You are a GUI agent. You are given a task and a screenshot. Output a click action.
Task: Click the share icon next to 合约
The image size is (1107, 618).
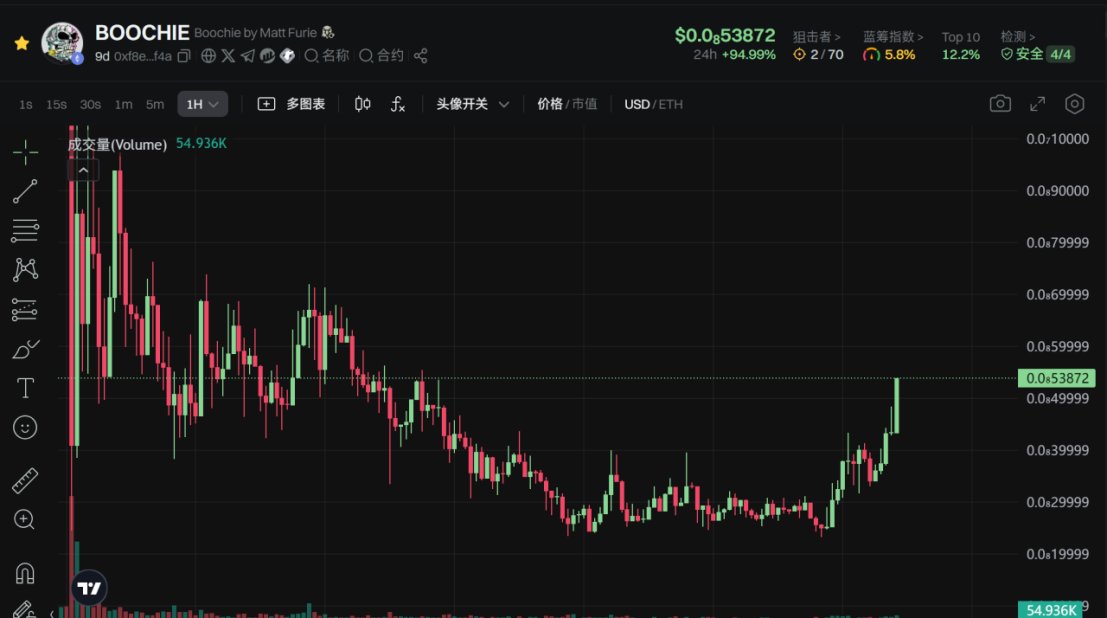[421, 56]
